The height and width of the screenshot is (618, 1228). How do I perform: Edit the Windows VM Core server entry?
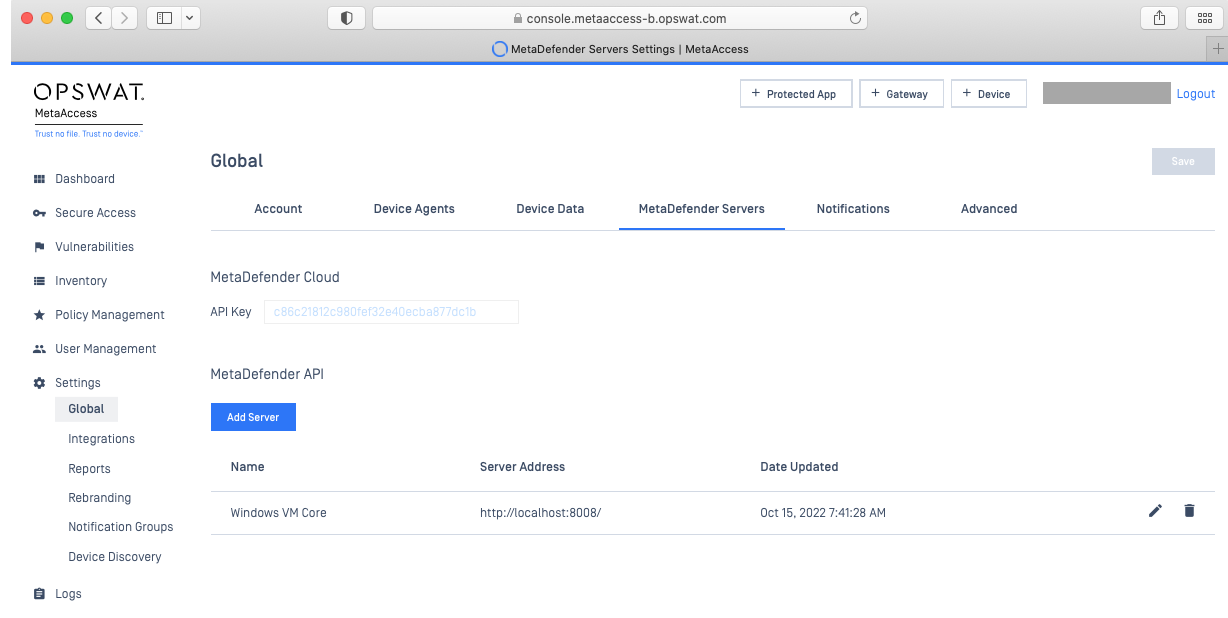pyautogui.click(x=1155, y=511)
